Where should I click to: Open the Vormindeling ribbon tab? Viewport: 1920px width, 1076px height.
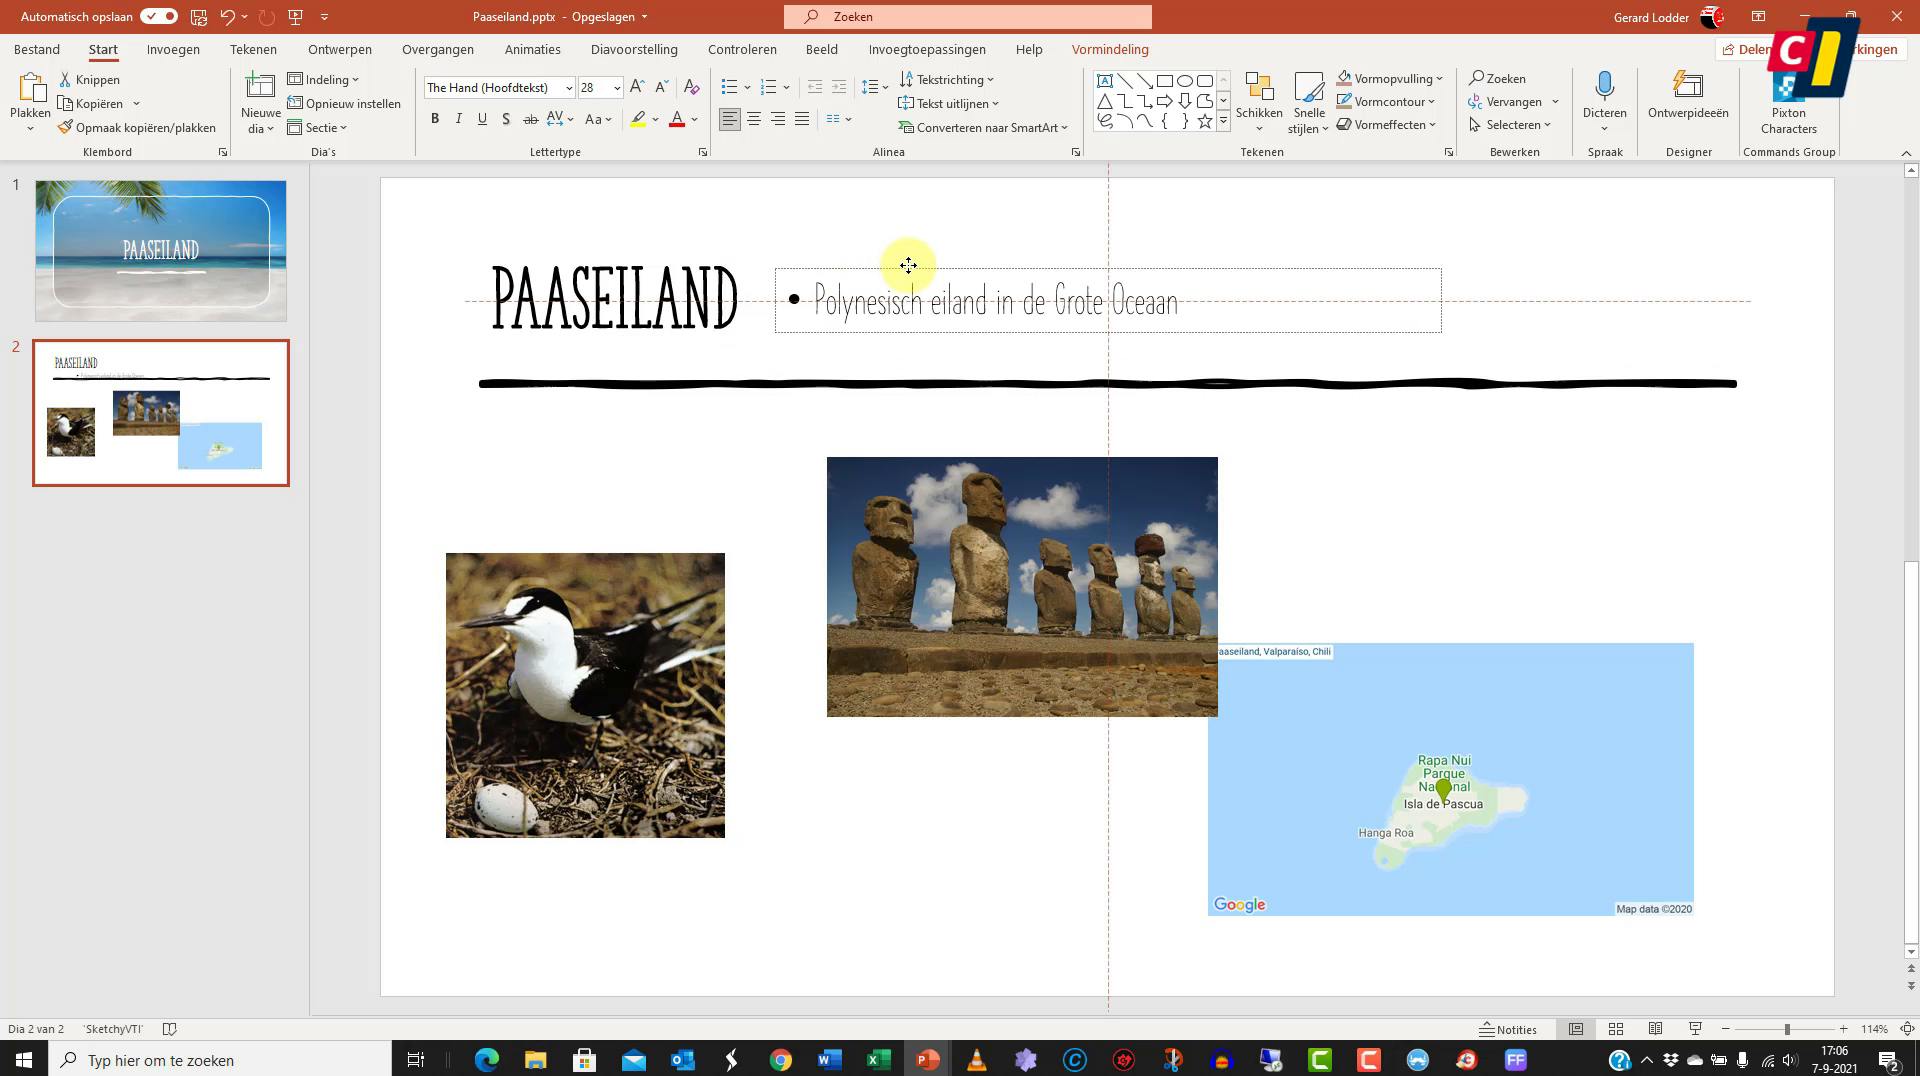click(1109, 49)
